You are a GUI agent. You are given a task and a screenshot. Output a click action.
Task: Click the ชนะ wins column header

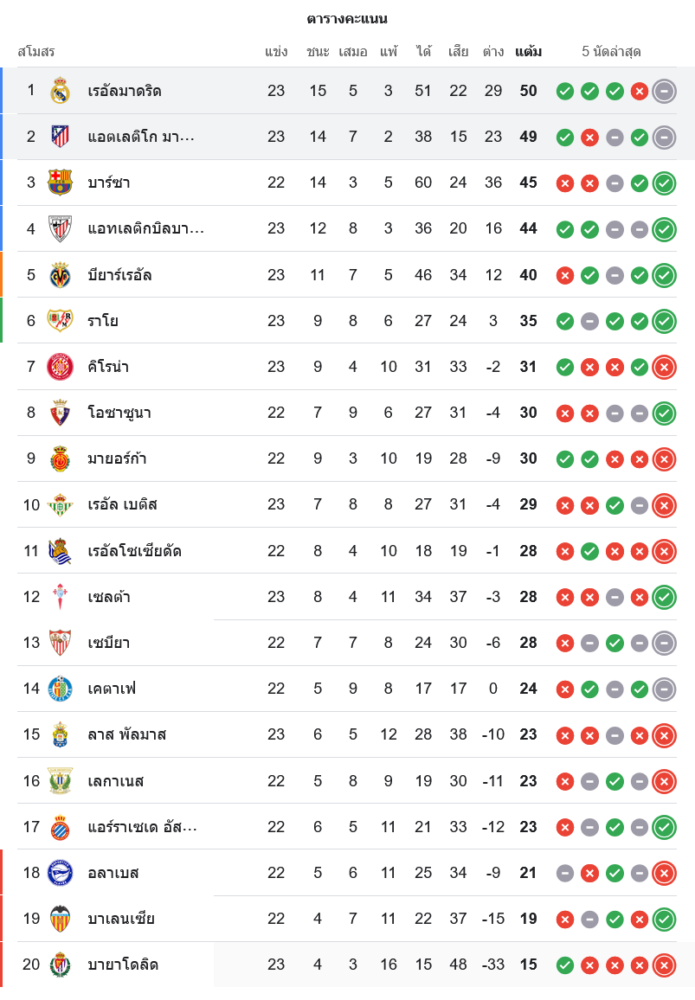(x=318, y=51)
